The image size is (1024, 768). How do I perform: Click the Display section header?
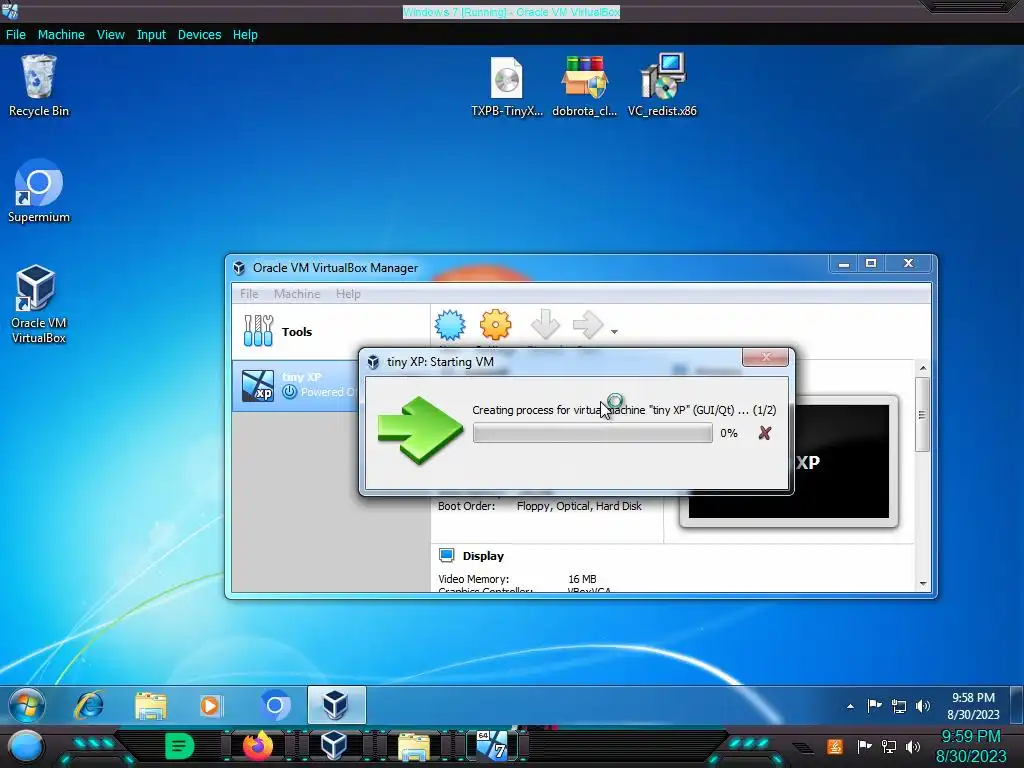483,556
